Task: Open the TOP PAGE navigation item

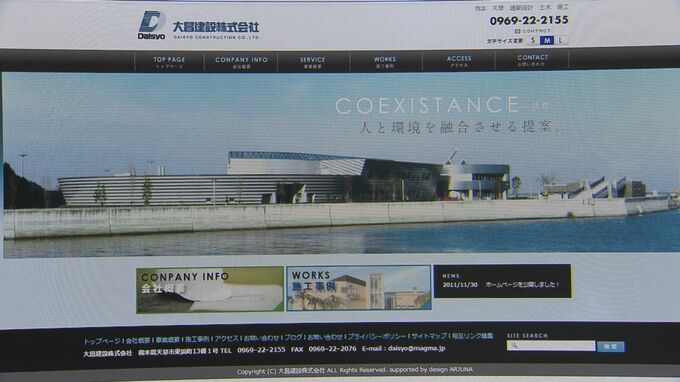Action: pos(169,62)
